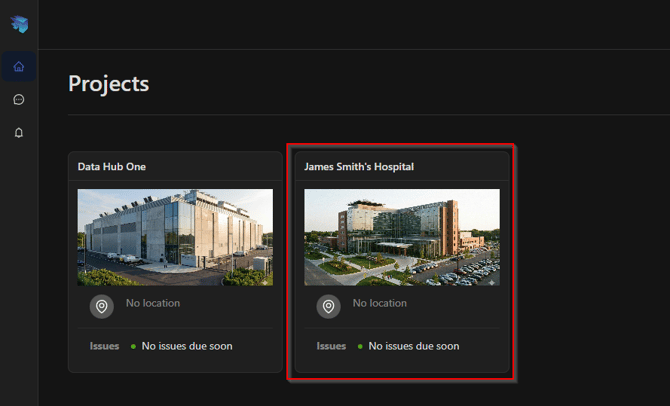This screenshot has height=406, width=670.
Task: Click "No issues due soon" on James Smith's Hospital
Action: coord(414,346)
